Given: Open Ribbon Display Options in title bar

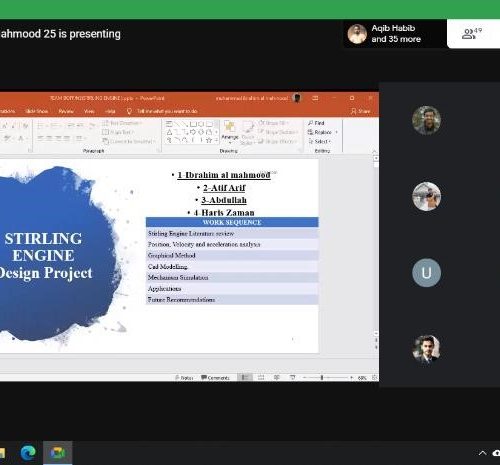Looking at the screenshot, I should click(x=315, y=98).
